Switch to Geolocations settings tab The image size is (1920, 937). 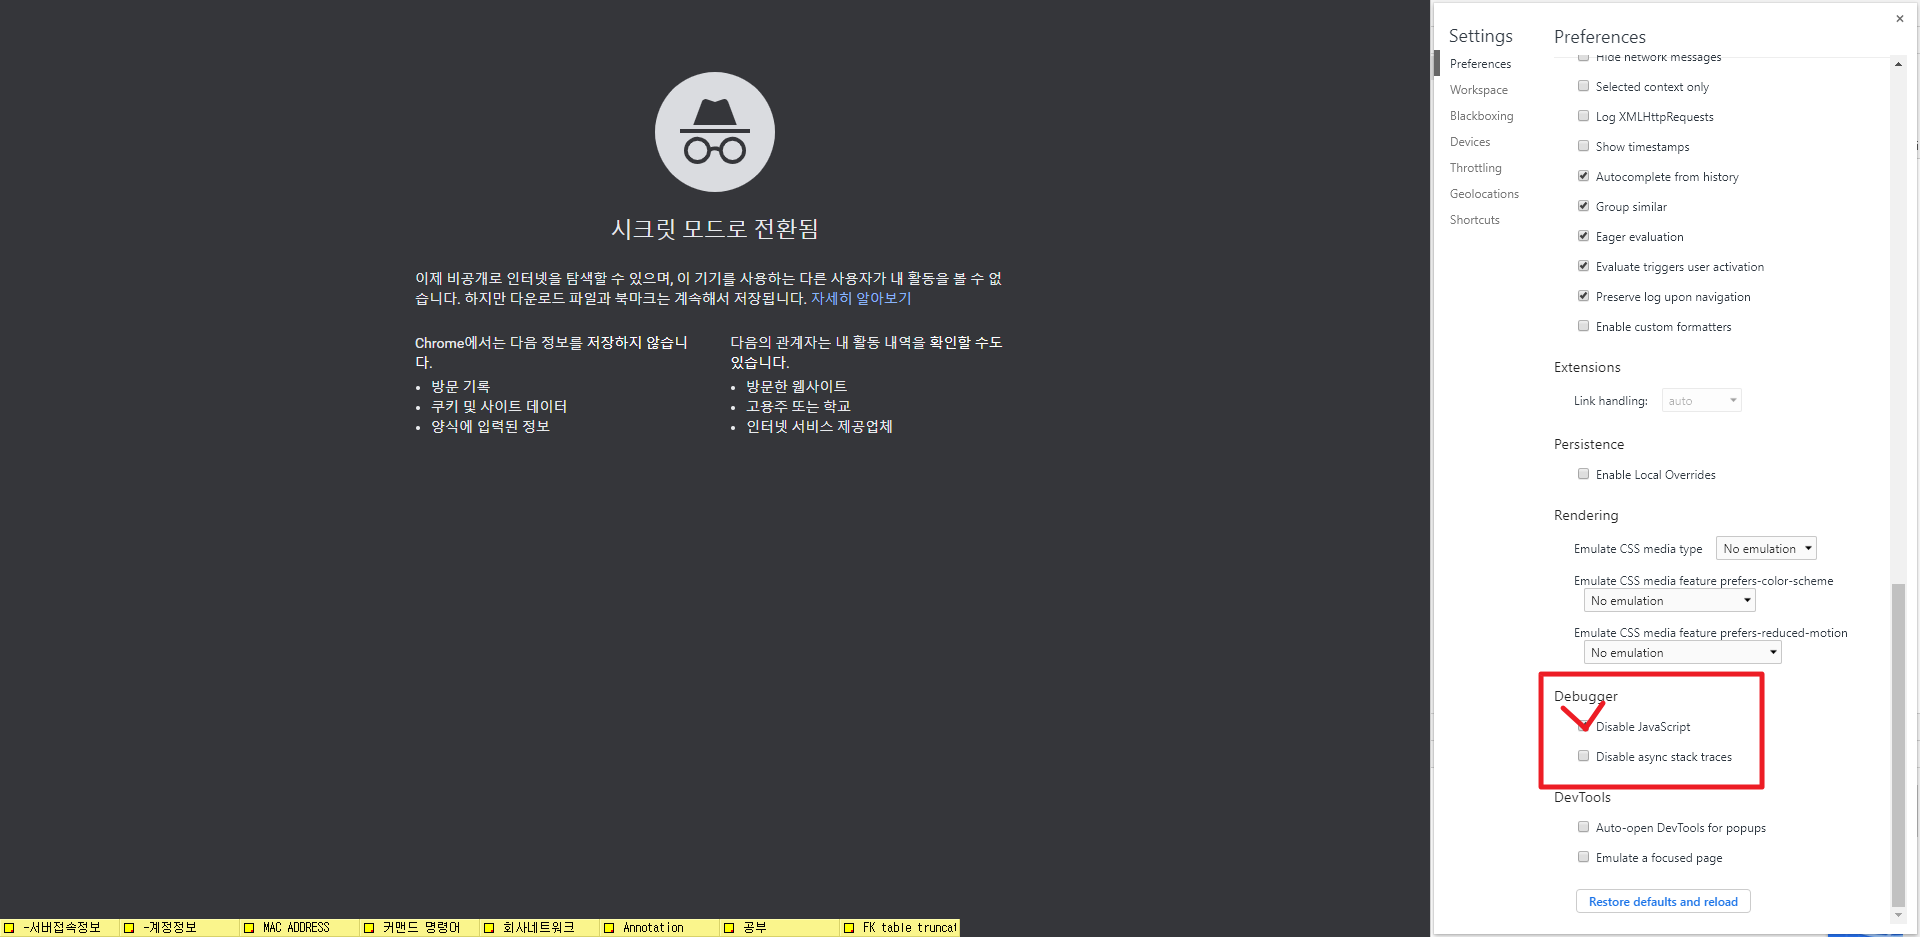coord(1484,194)
